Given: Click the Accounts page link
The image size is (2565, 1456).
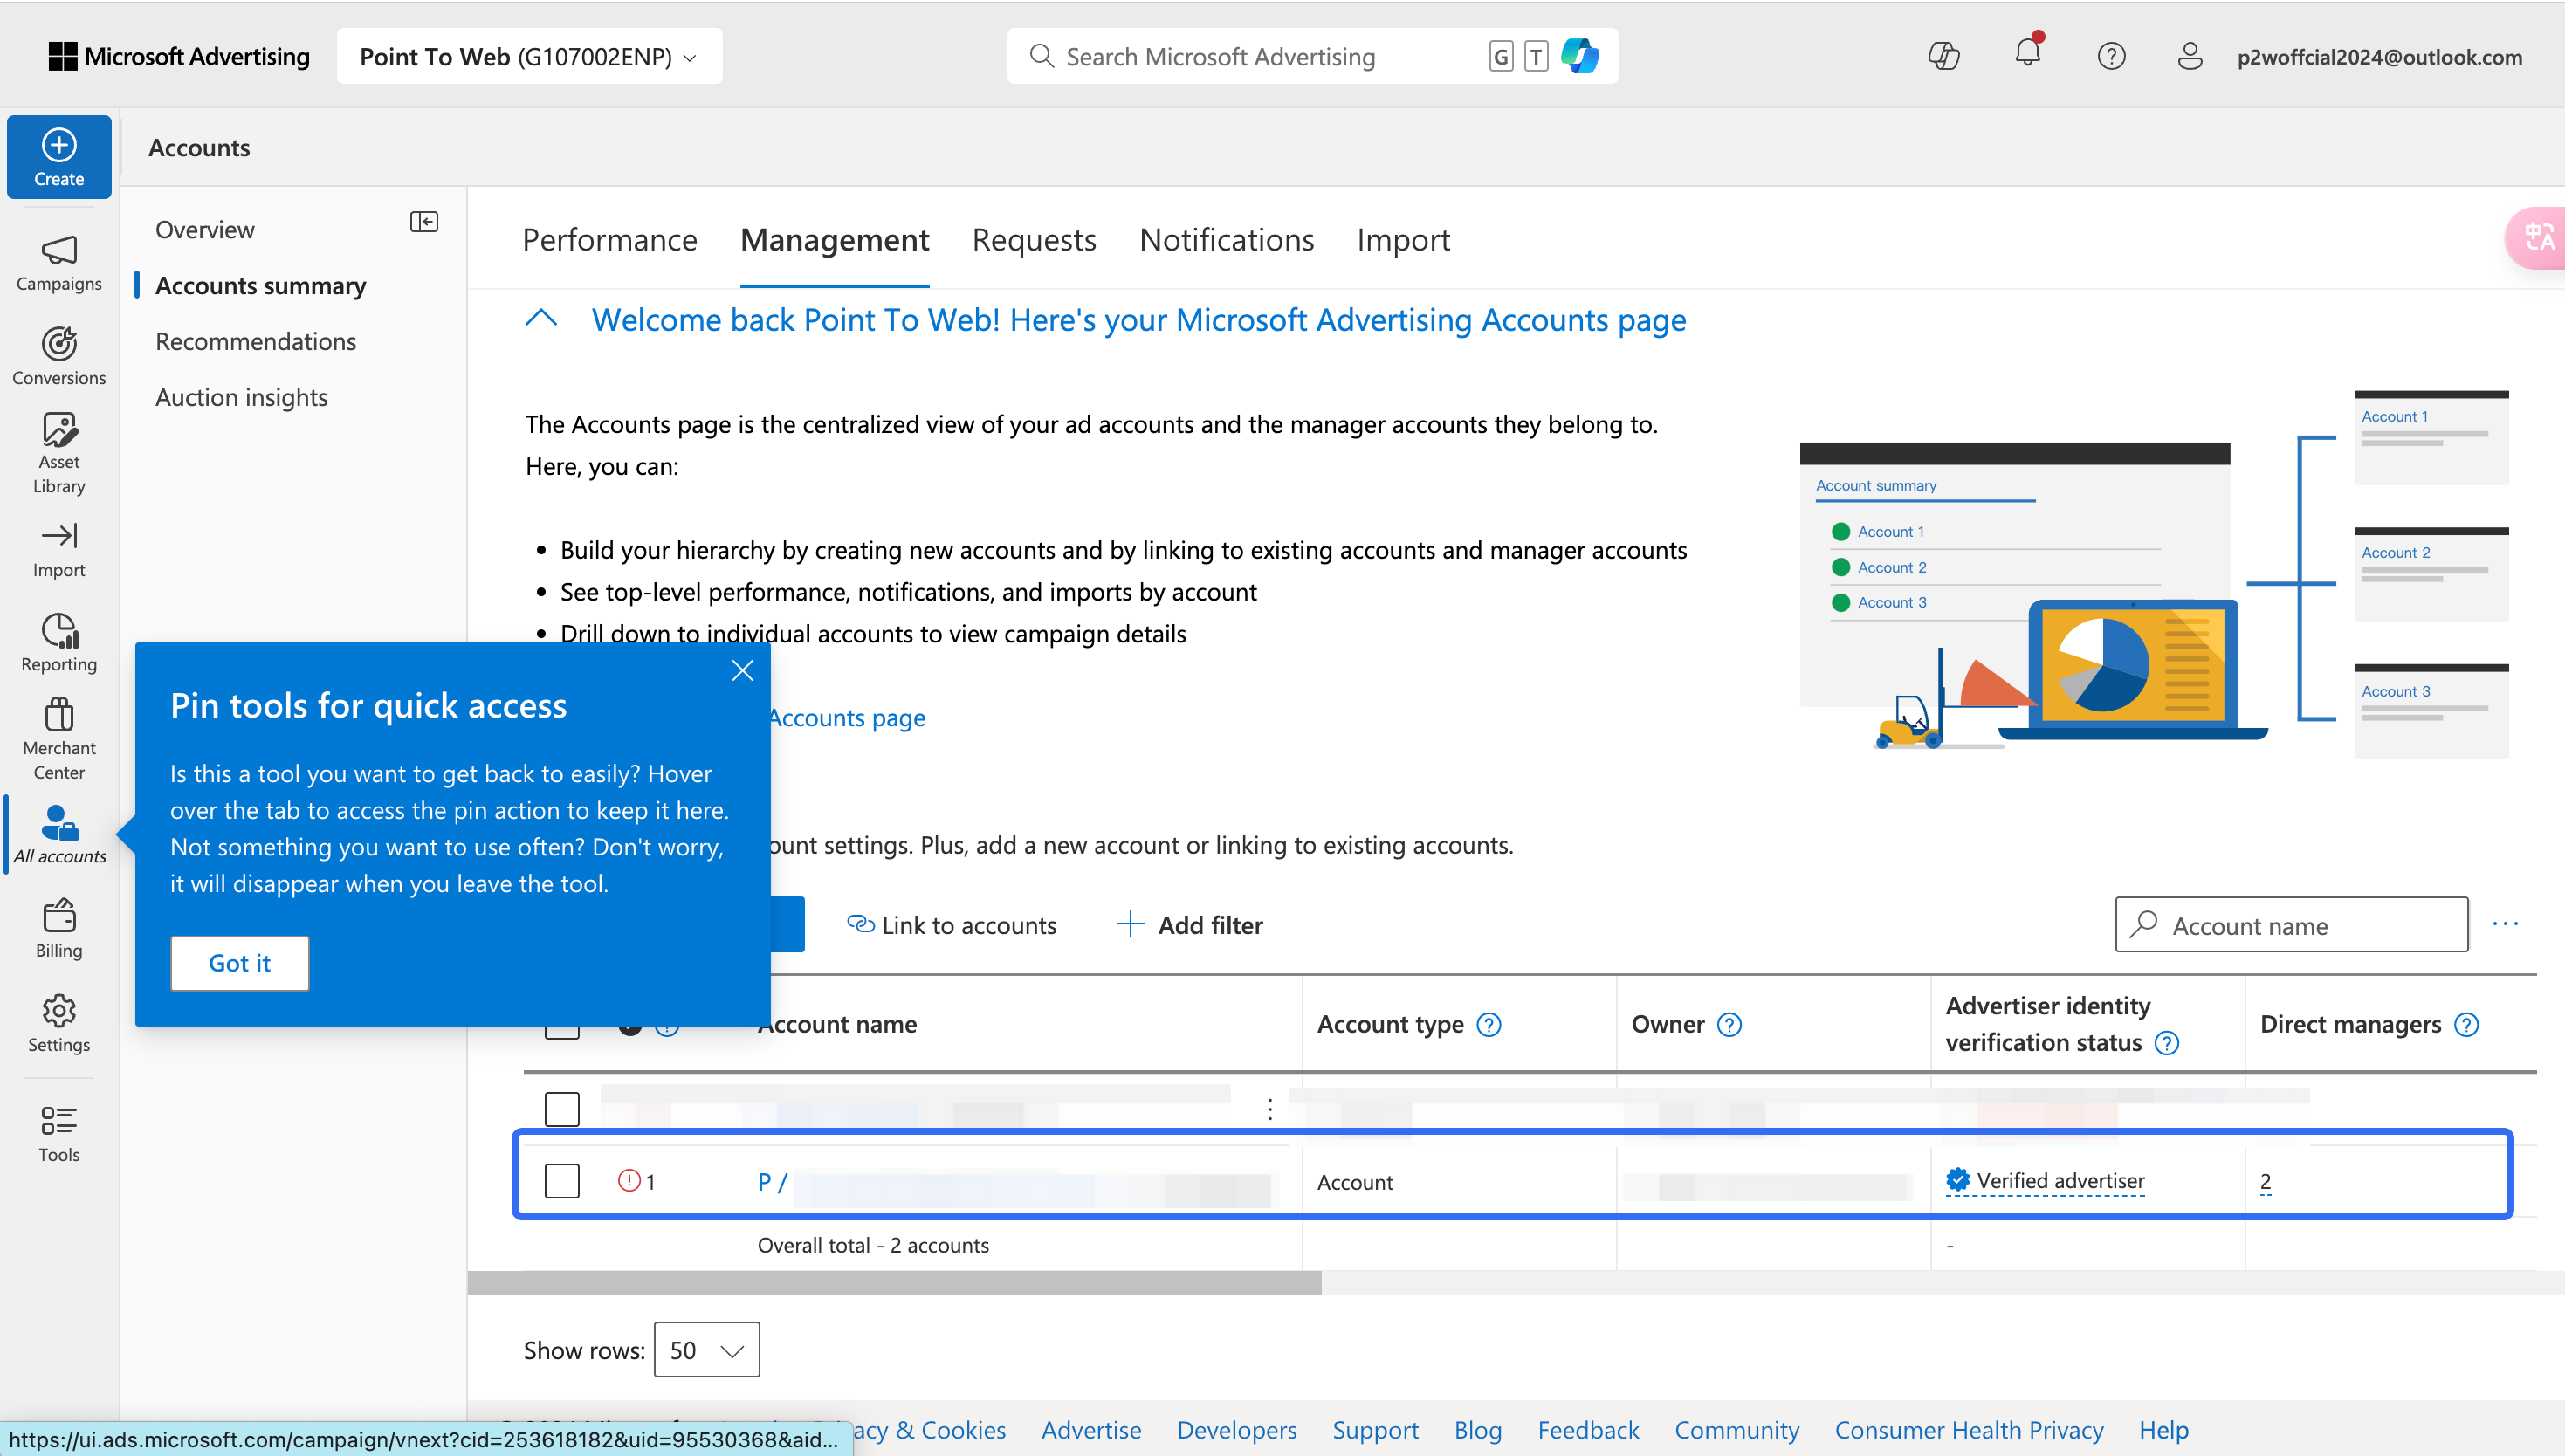Looking at the screenshot, I should pos(847,718).
